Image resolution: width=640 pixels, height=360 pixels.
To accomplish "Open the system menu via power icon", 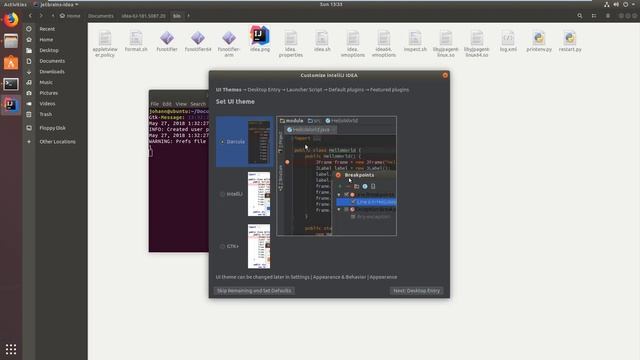I will point(626,4).
